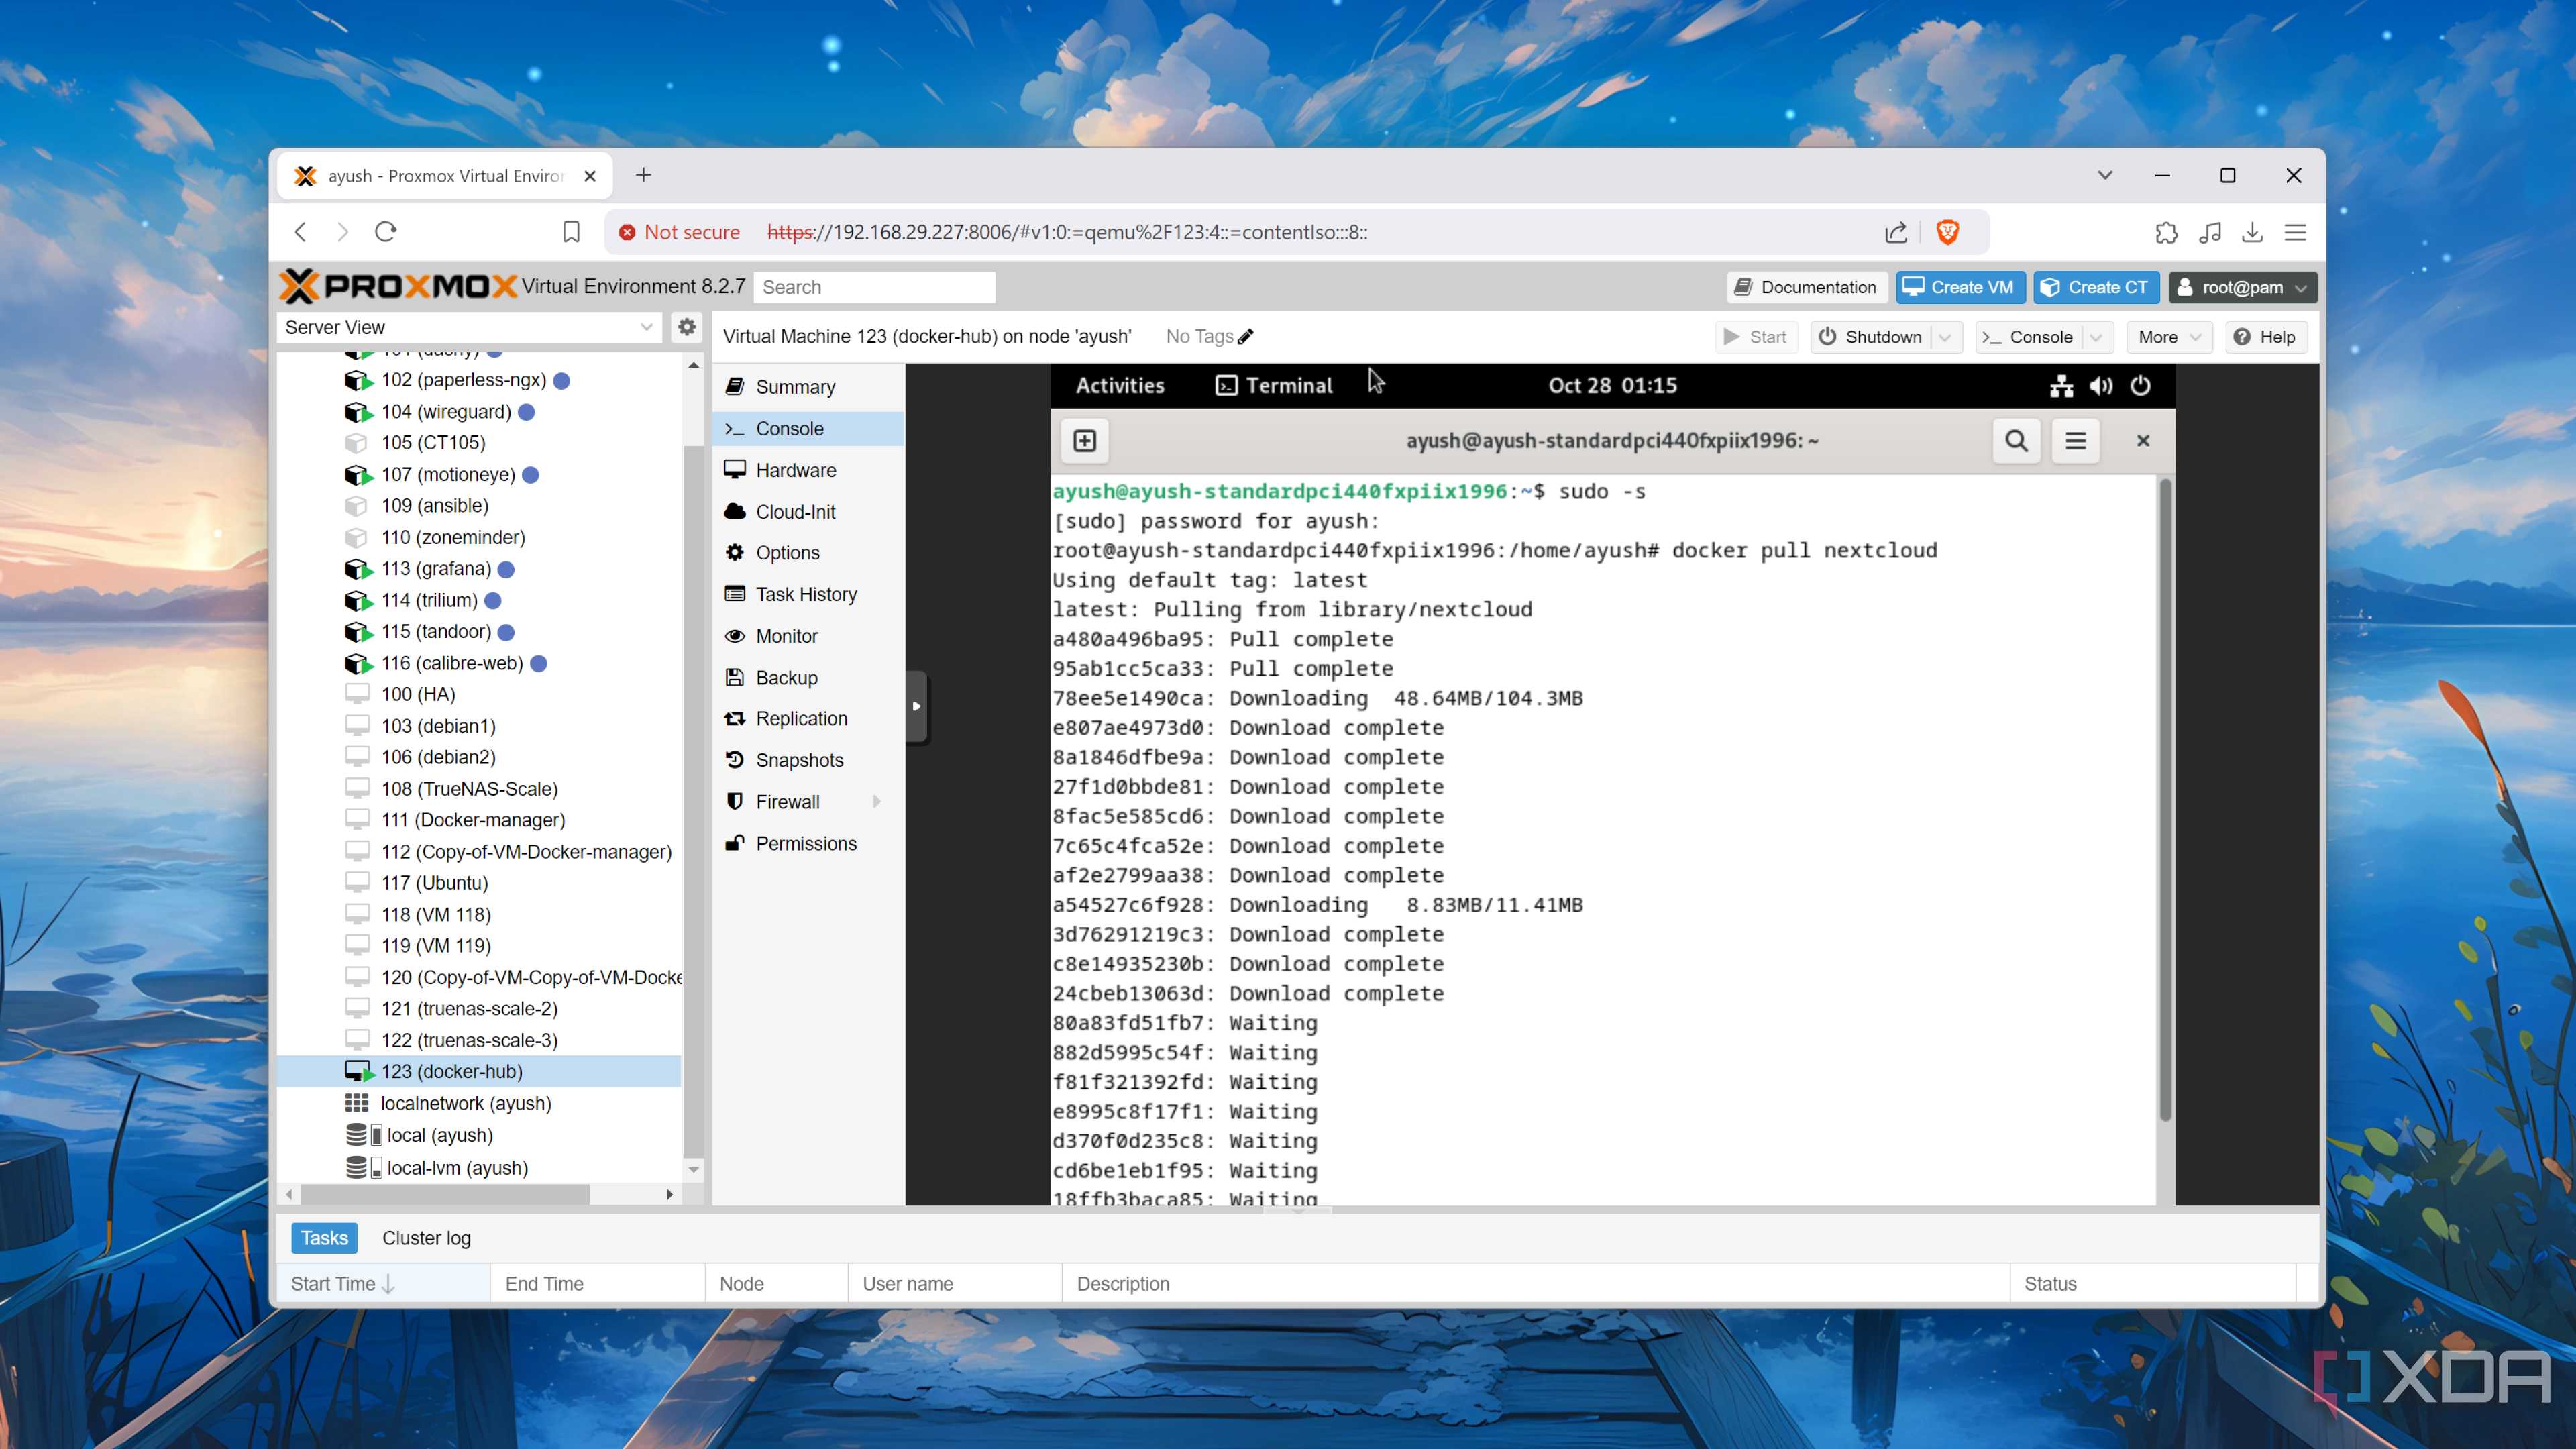Close the terminal window with X

(x=2143, y=441)
